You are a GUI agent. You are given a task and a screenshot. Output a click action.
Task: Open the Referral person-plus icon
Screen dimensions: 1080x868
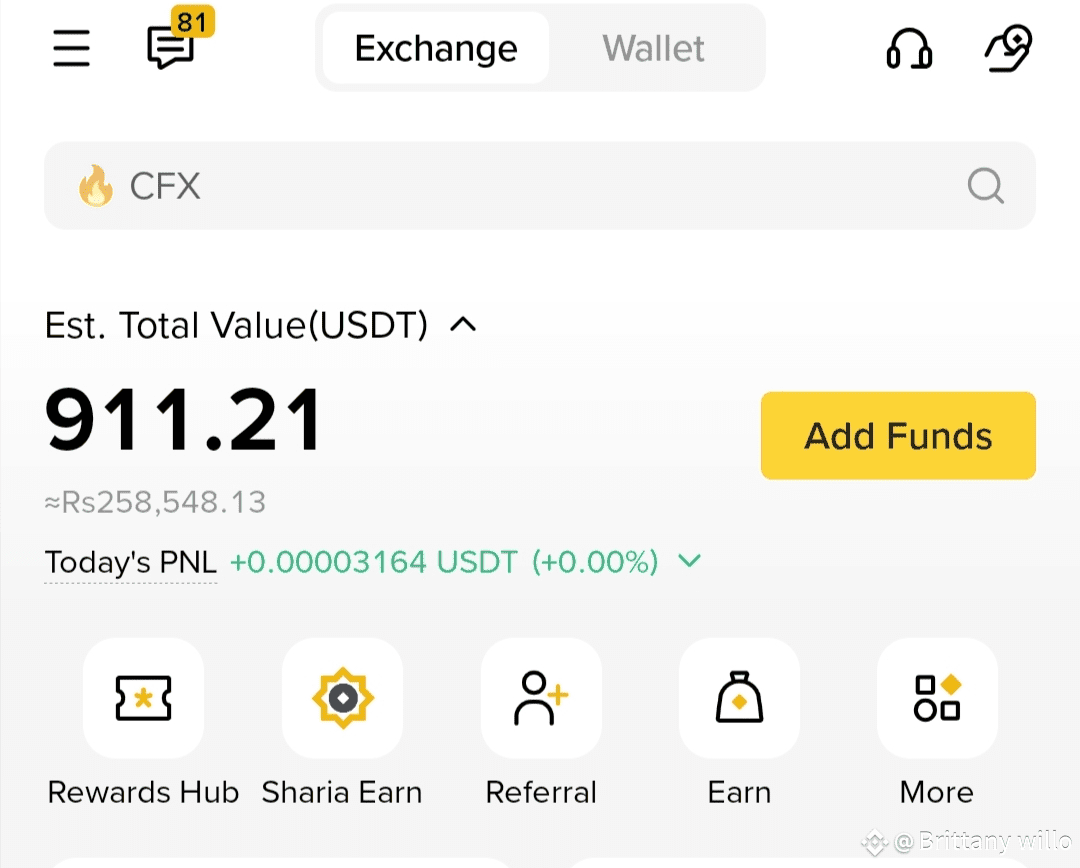(541, 698)
